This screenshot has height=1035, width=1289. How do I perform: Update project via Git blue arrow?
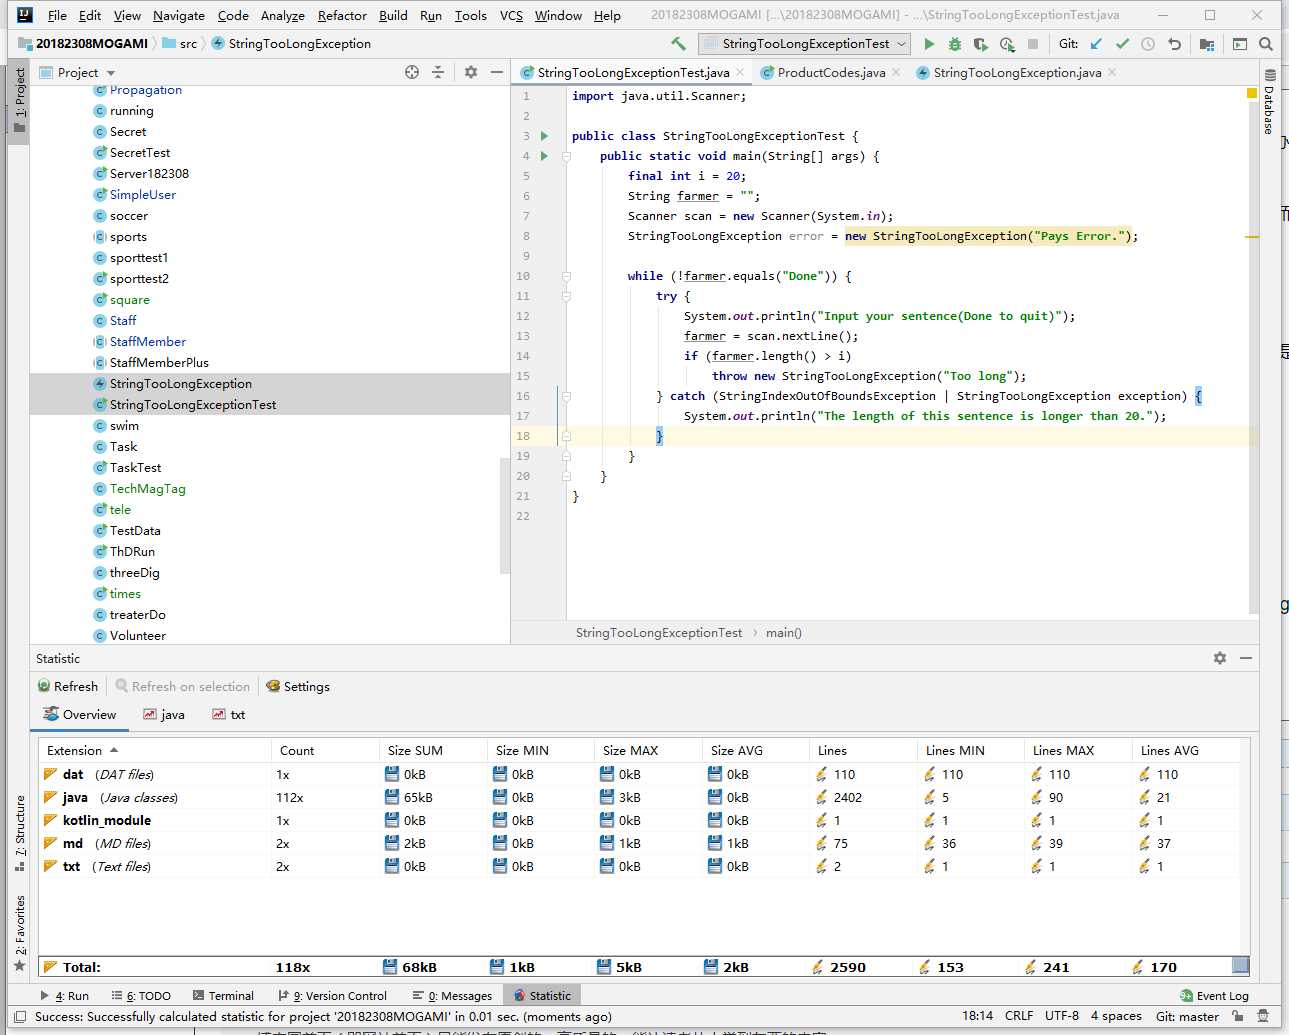pyautogui.click(x=1096, y=44)
